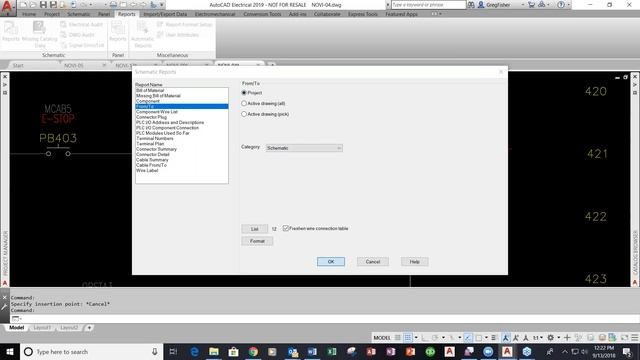640x360 pixels.
Task: Switch to the Model layout tab
Action: click(x=16, y=328)
